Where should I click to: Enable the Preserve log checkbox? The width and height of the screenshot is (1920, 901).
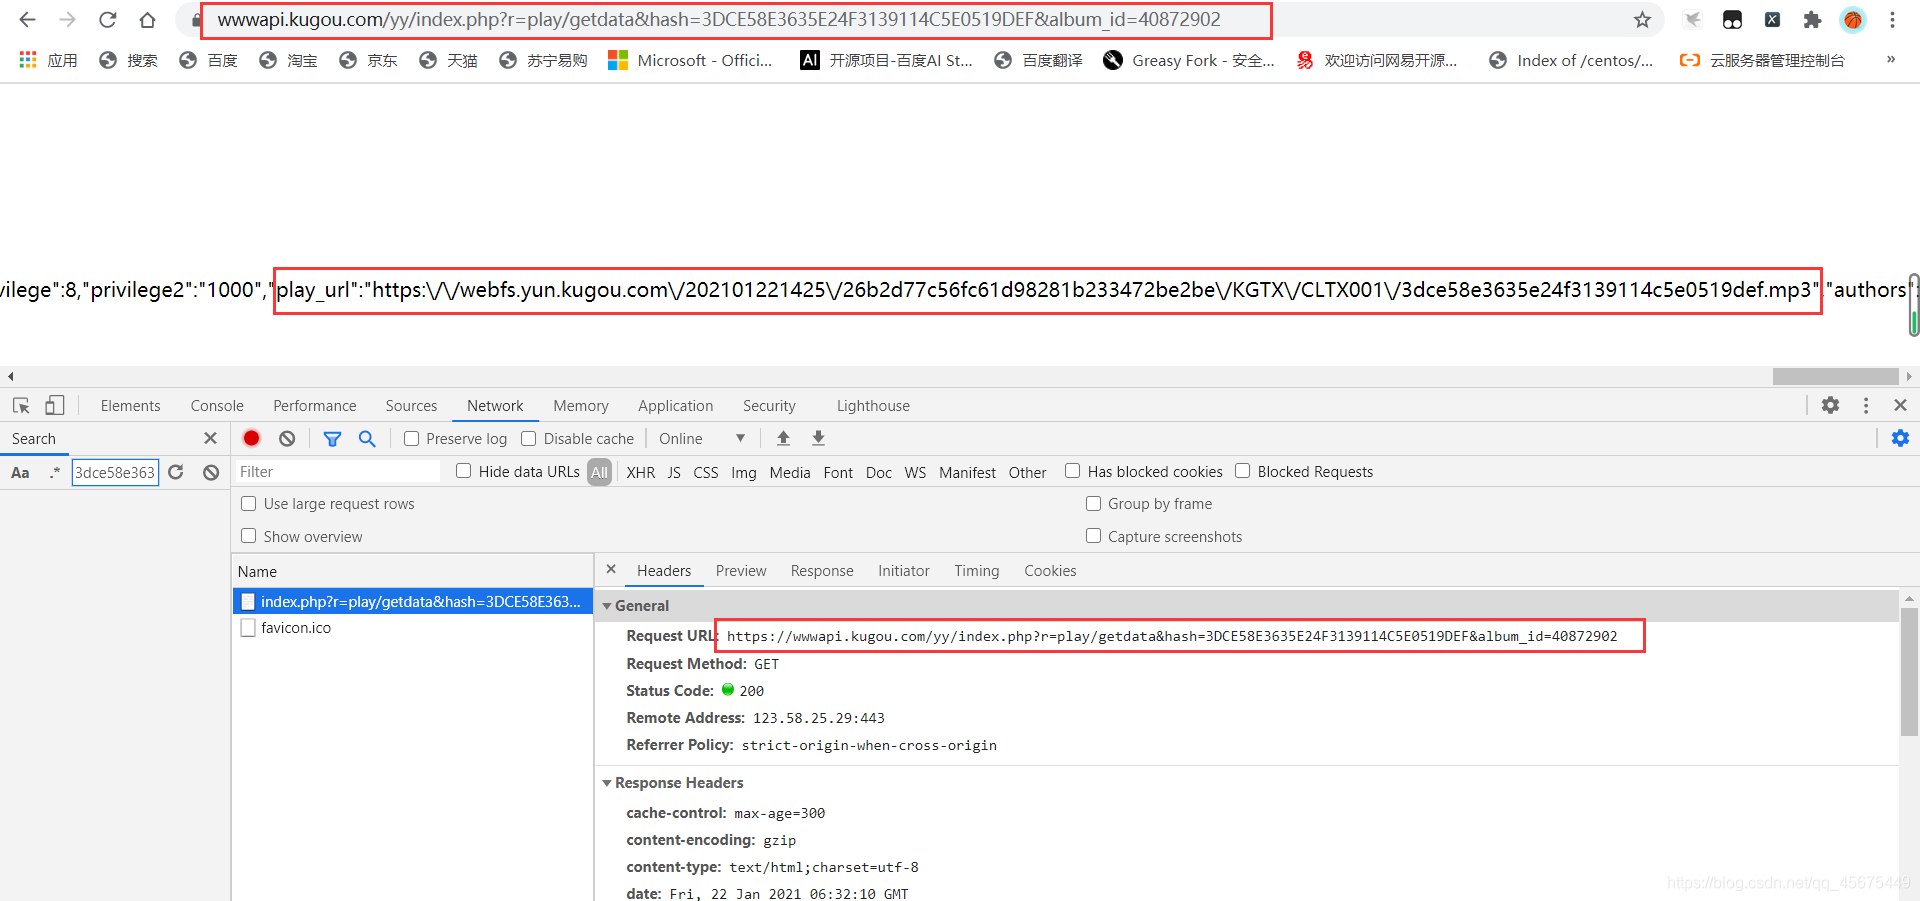(x=410, y=438)
